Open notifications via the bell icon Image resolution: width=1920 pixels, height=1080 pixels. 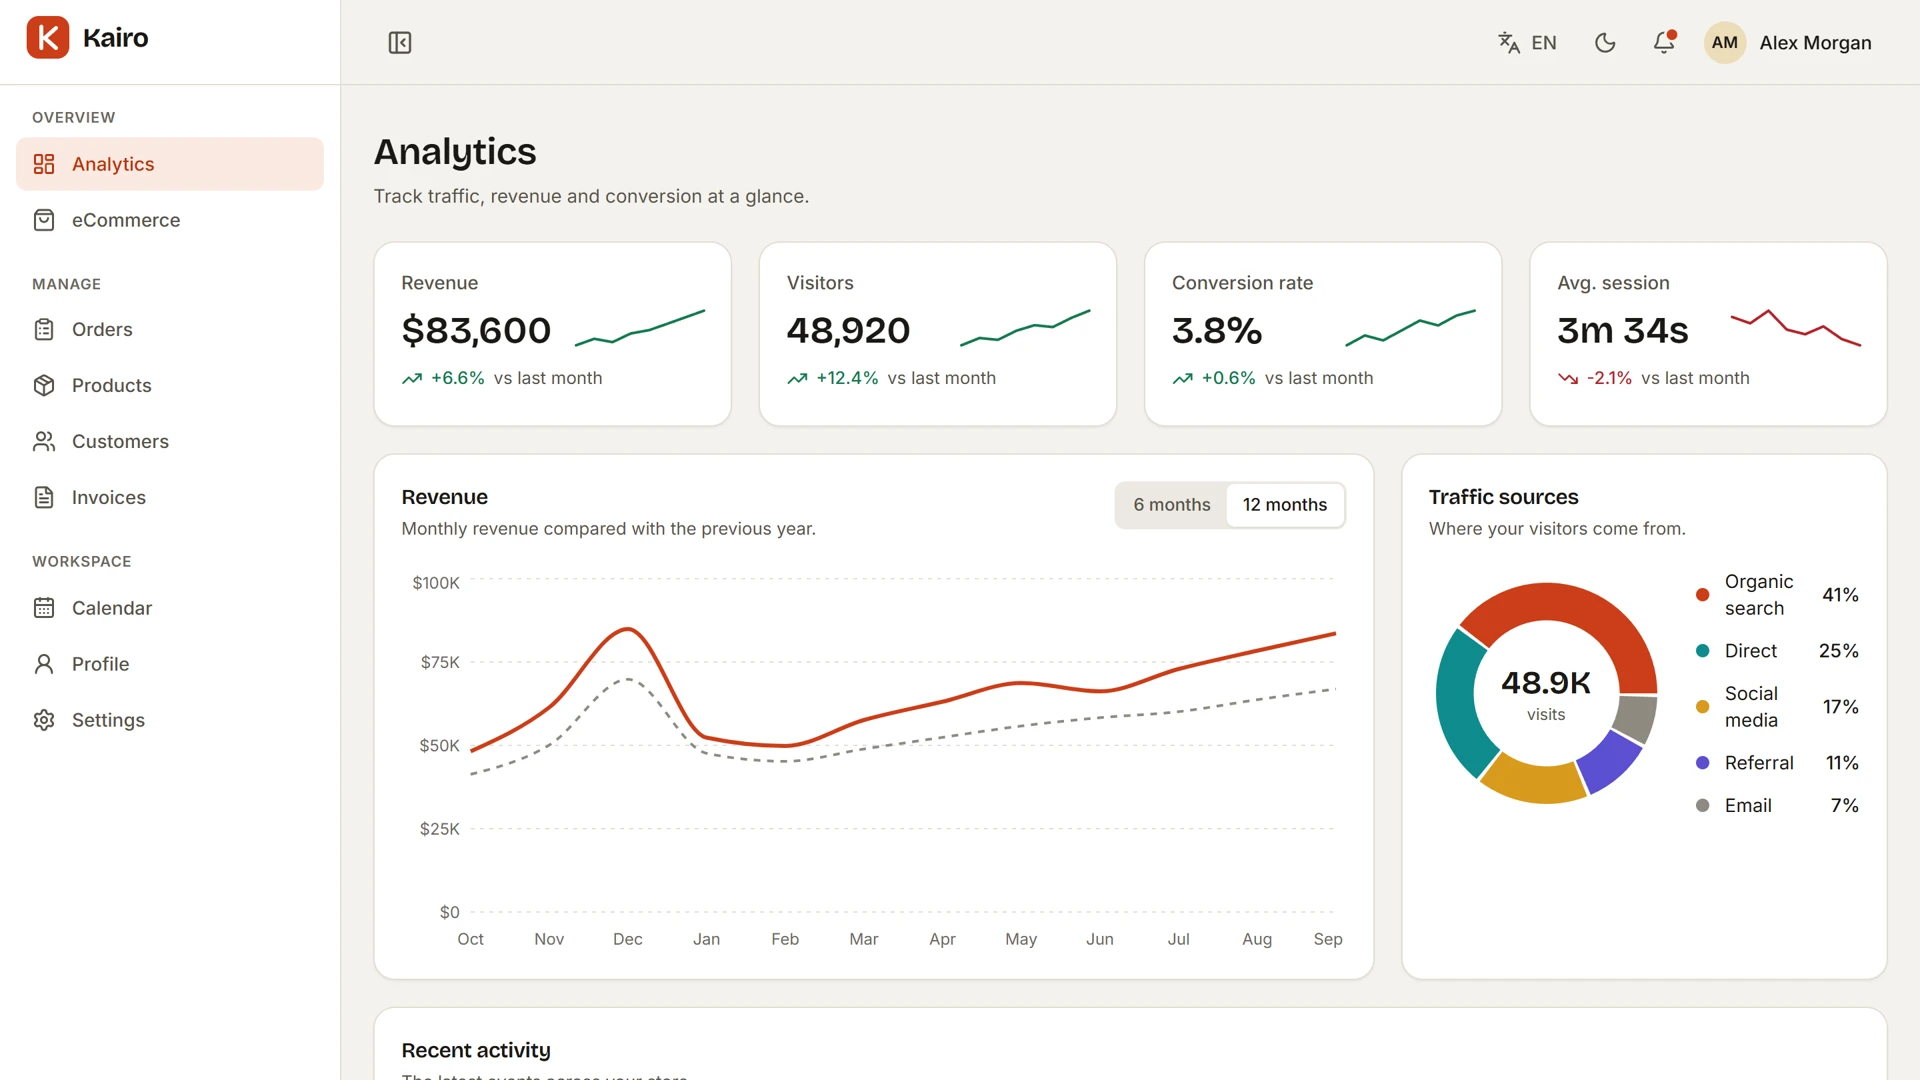[x=1664, y=43]
